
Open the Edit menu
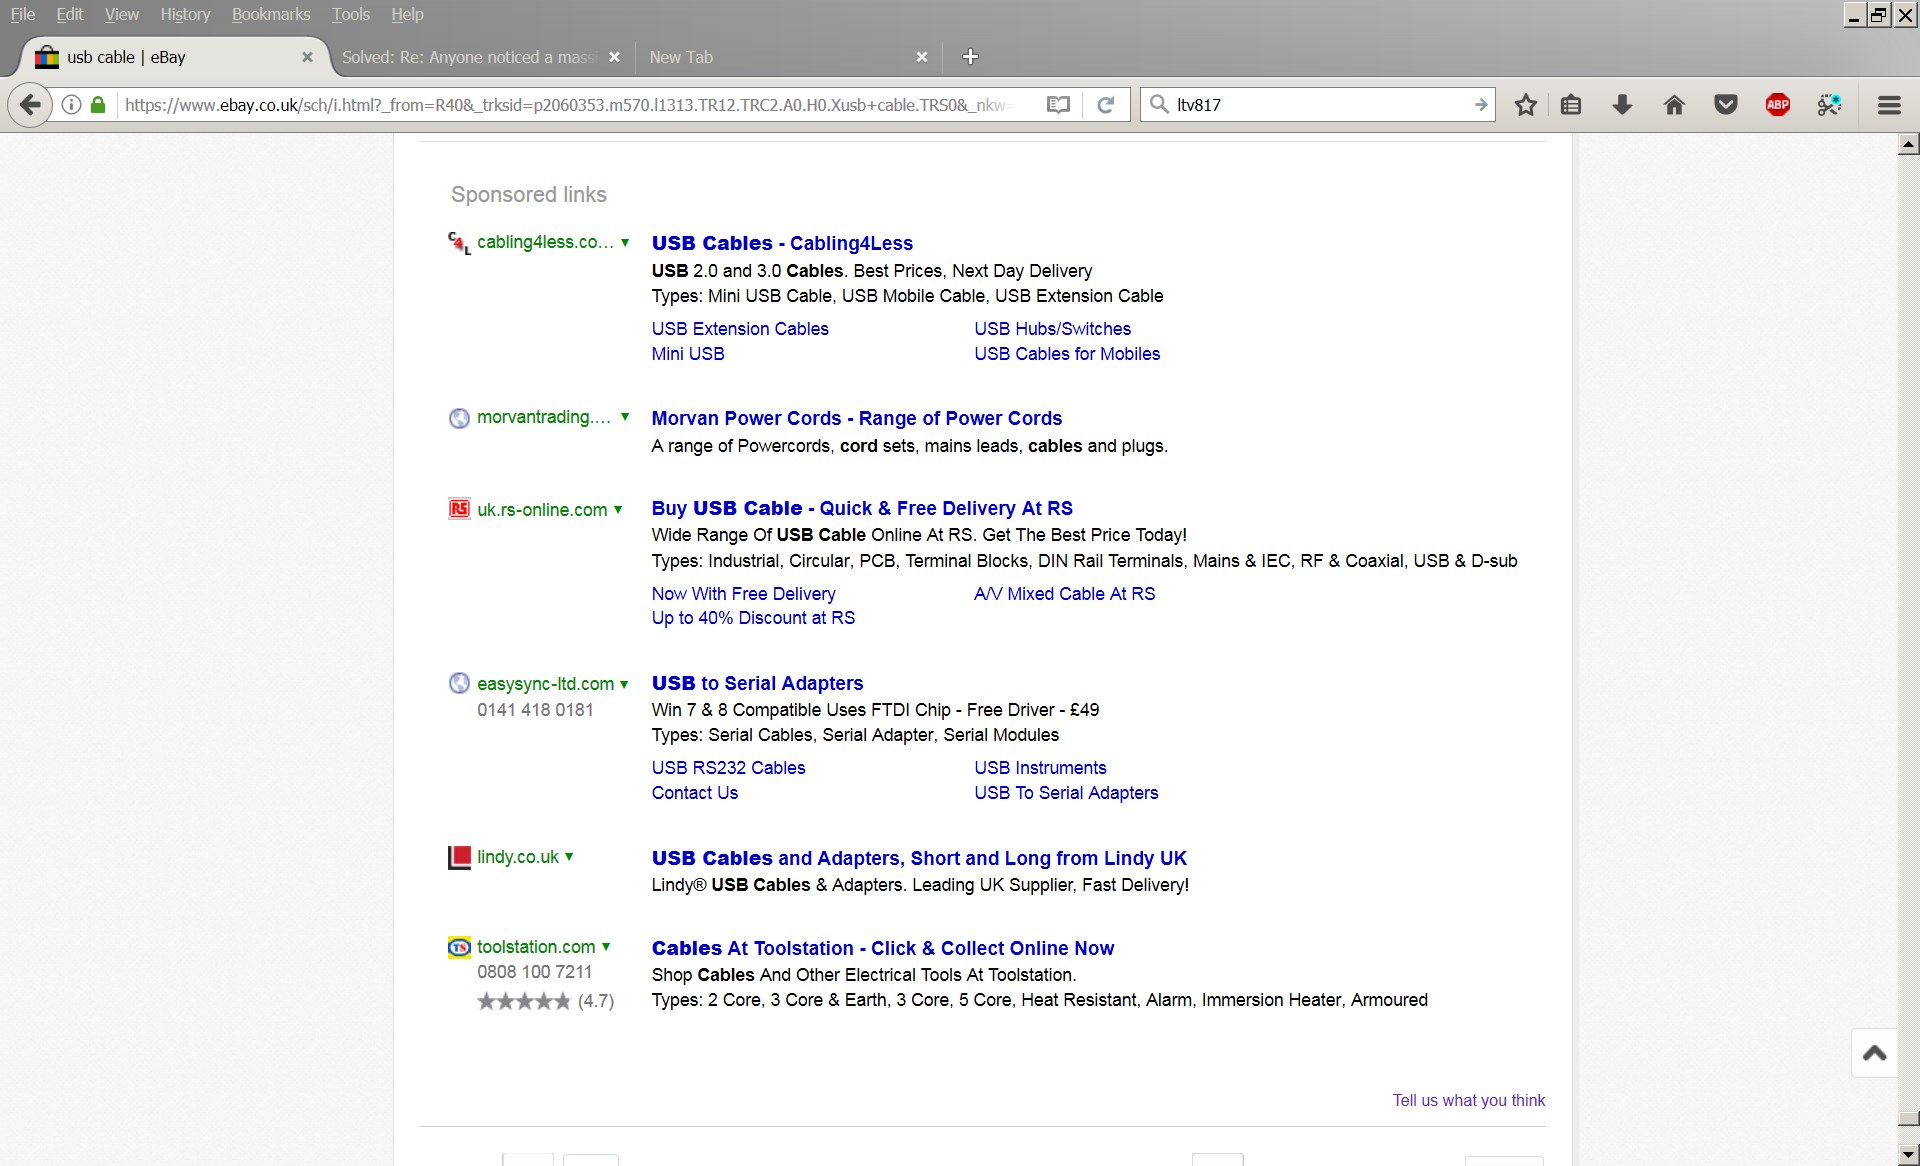click(x=70, y=14)
